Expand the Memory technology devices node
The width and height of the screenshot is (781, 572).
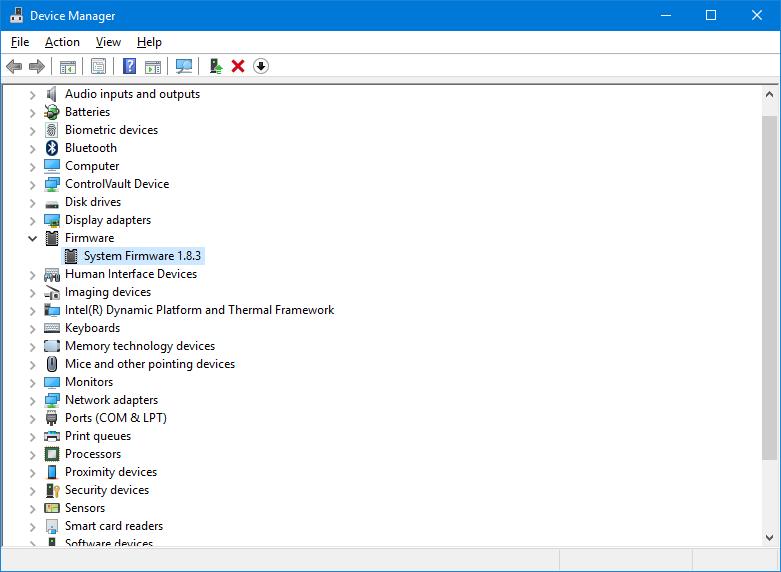click(32, 347)
